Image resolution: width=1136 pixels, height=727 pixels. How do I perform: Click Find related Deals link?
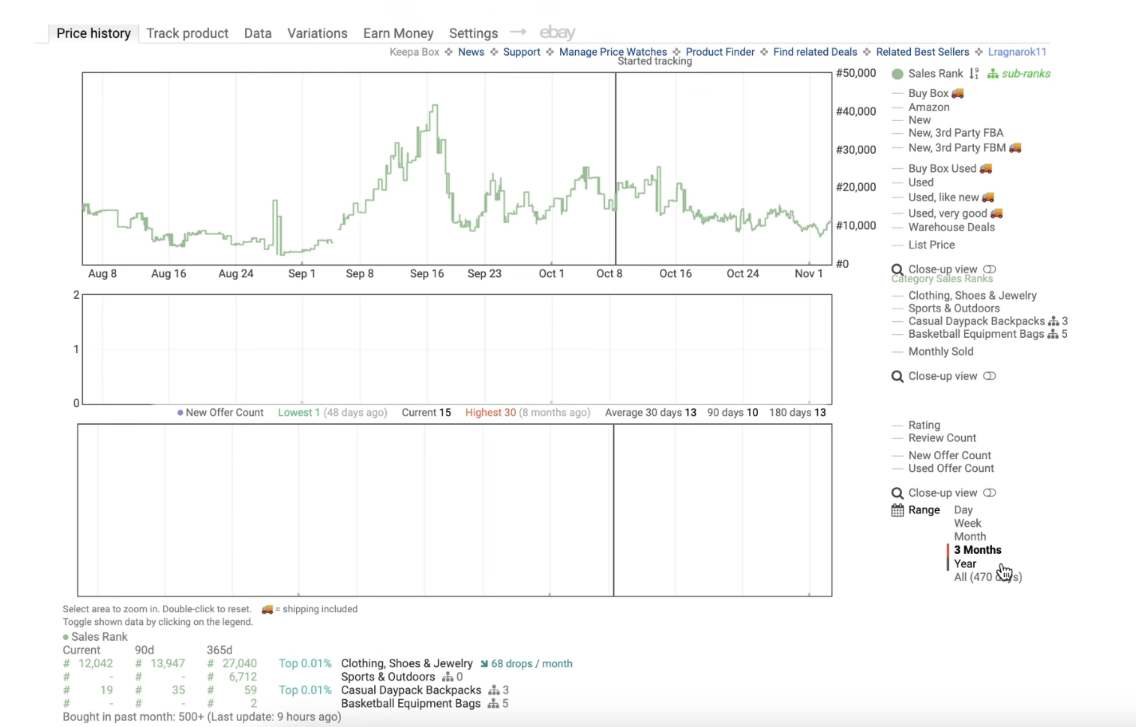click(x=815, y=52)
